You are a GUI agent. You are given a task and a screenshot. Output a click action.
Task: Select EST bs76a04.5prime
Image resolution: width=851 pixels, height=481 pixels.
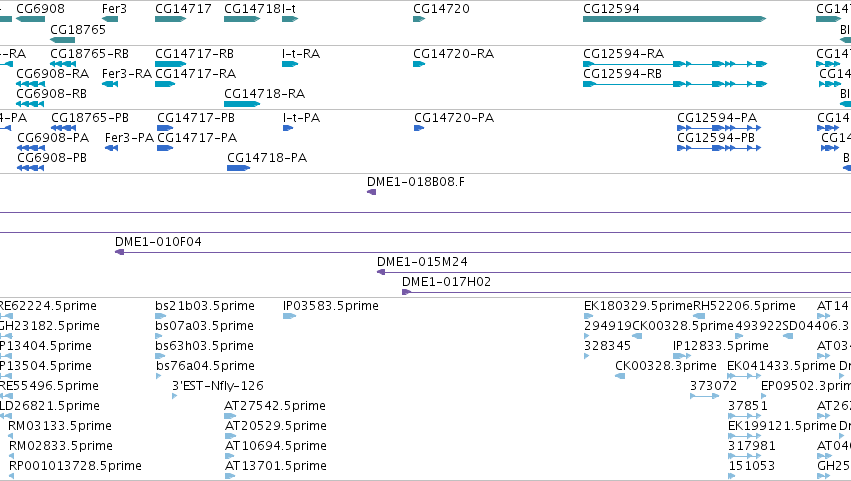click(x=205, y=366)
